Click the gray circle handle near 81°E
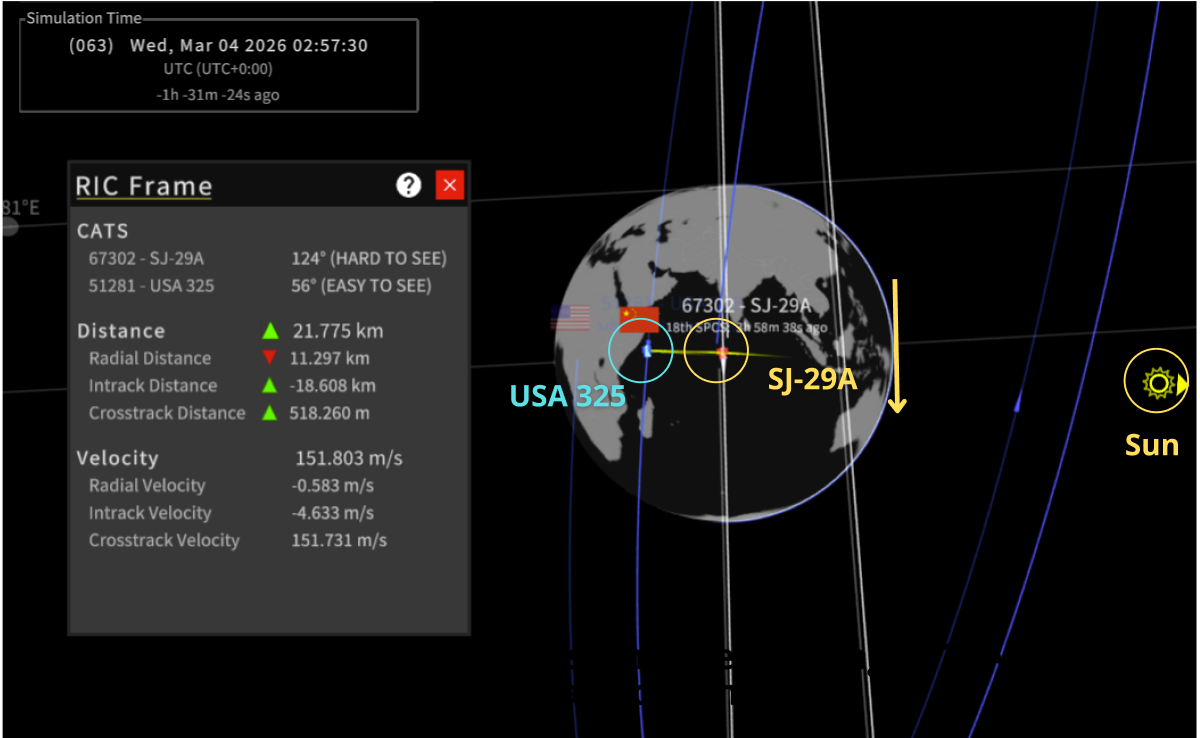This screenshot has height=738, width=1200. 9,227
